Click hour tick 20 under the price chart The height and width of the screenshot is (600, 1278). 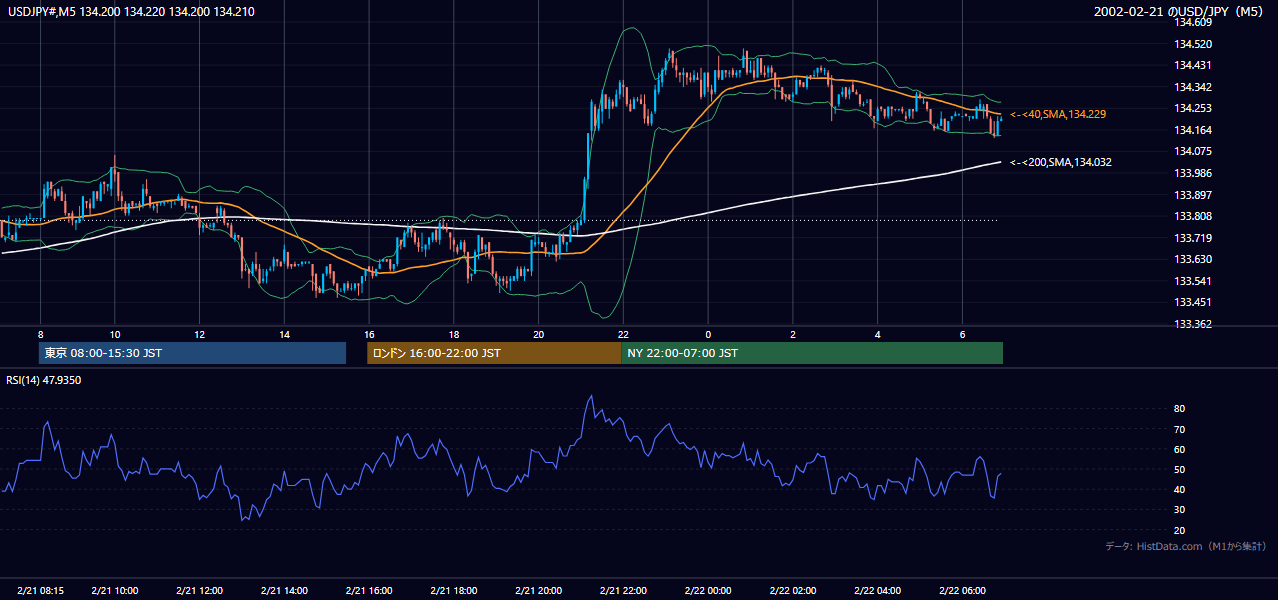pyautogui.click(x=538, y=334)
